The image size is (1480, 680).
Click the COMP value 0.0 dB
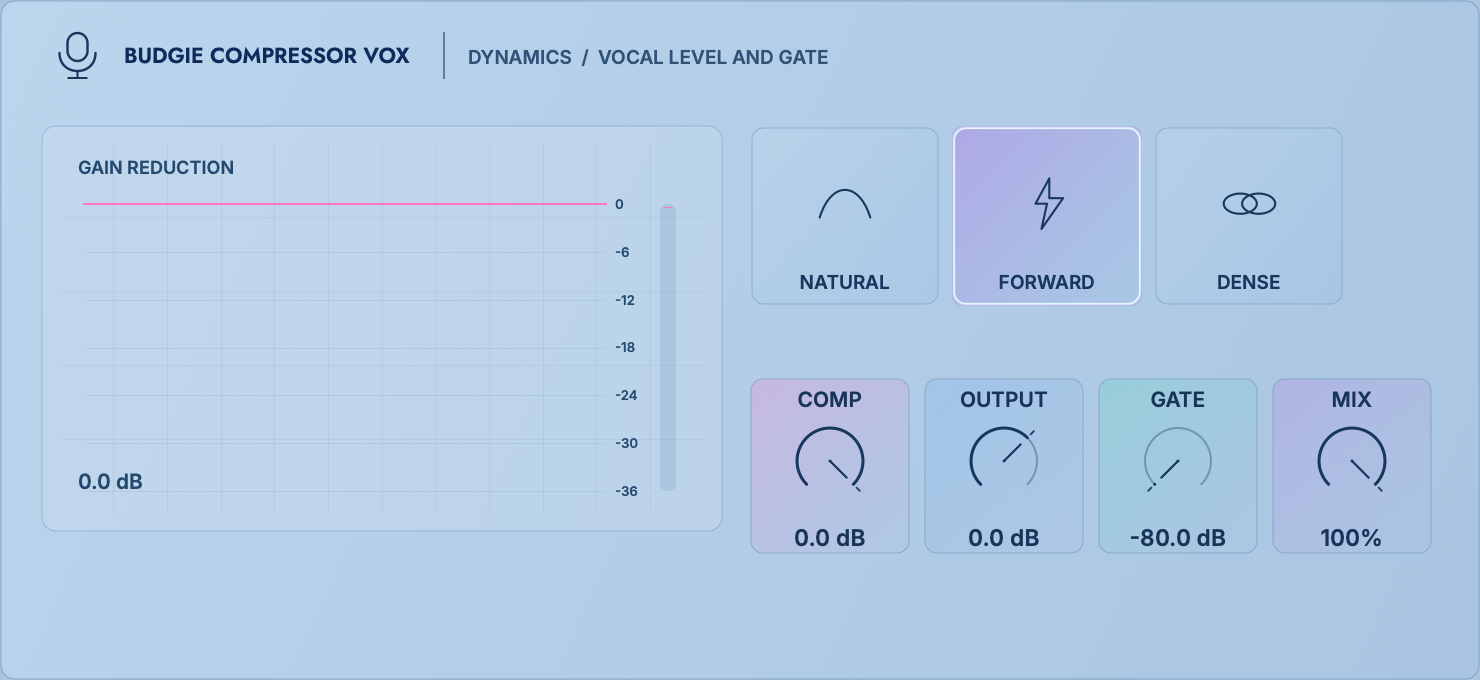click(830, 538)
